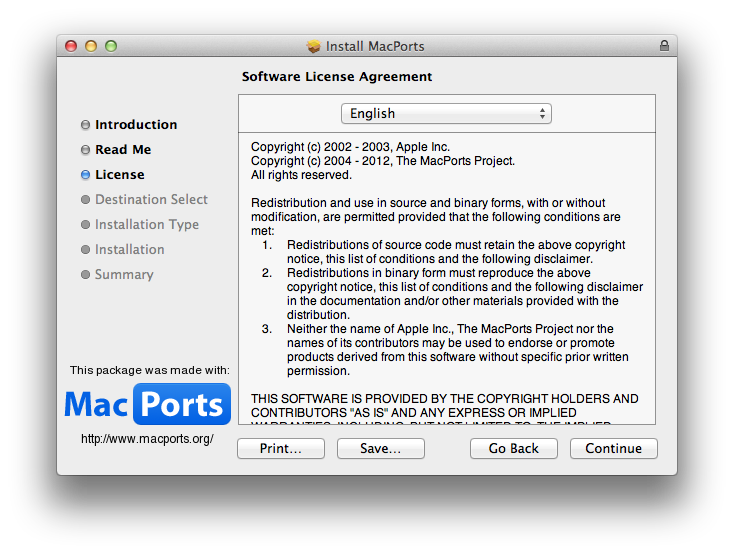Click license condition number 1 text
Image resolution: width=734 pixels, height=554 pixels.
456,251
